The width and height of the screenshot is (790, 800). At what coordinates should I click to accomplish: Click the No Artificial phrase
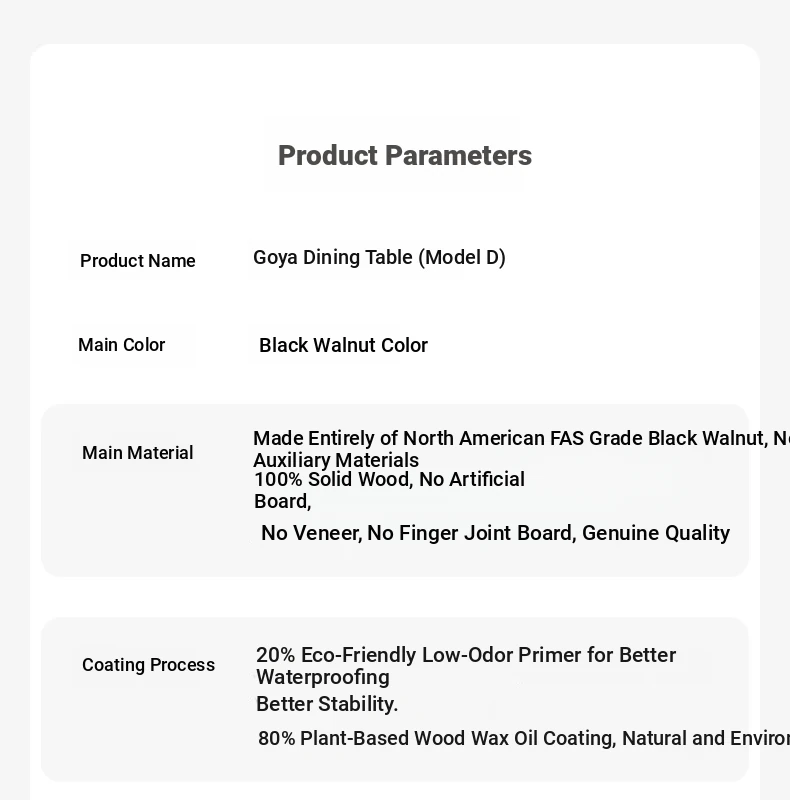click(x=472, y=480)
